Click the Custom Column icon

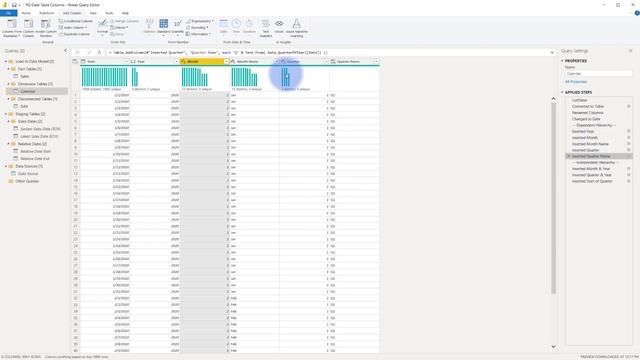click(29, 24)
